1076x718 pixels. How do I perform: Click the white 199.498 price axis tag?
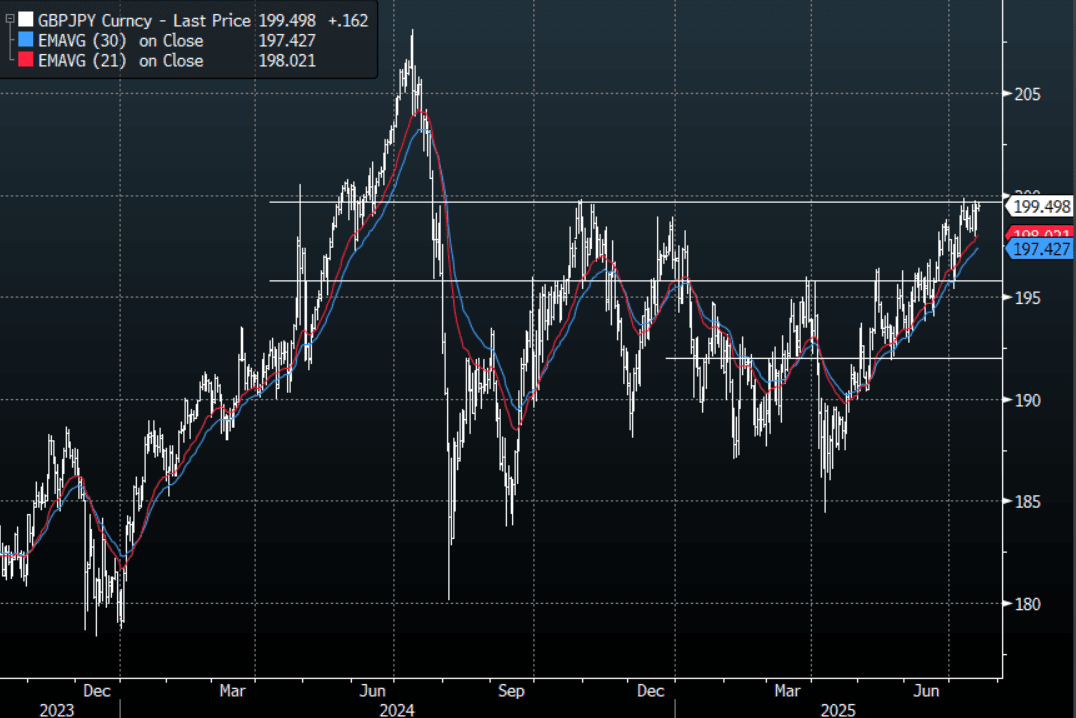(x=1038, y=208)
